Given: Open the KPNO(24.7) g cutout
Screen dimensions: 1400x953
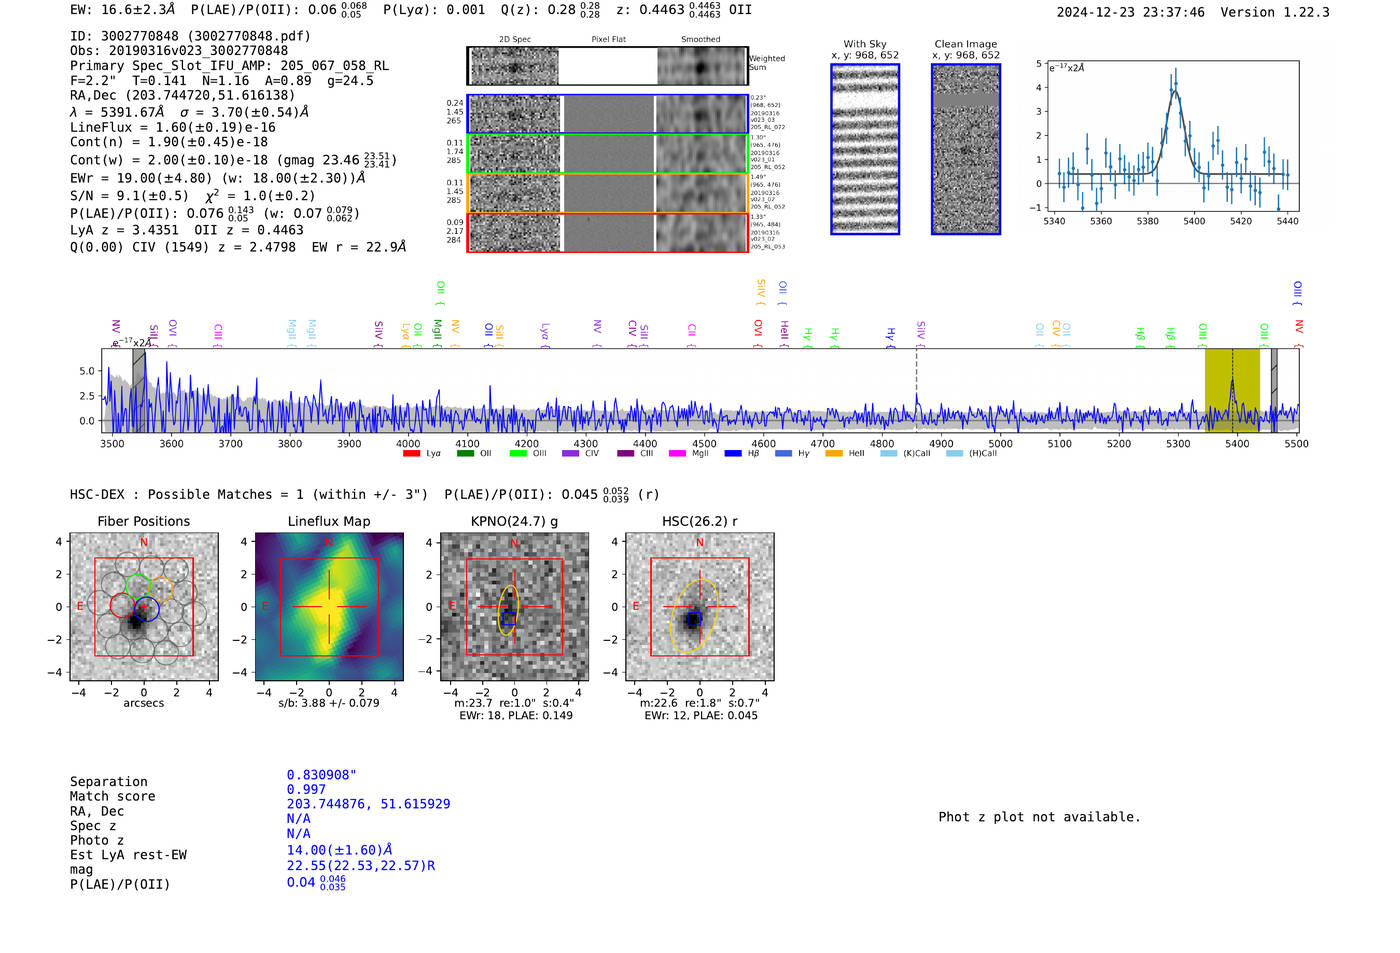Looking at the screenshot, I should [x=514, y=607].
